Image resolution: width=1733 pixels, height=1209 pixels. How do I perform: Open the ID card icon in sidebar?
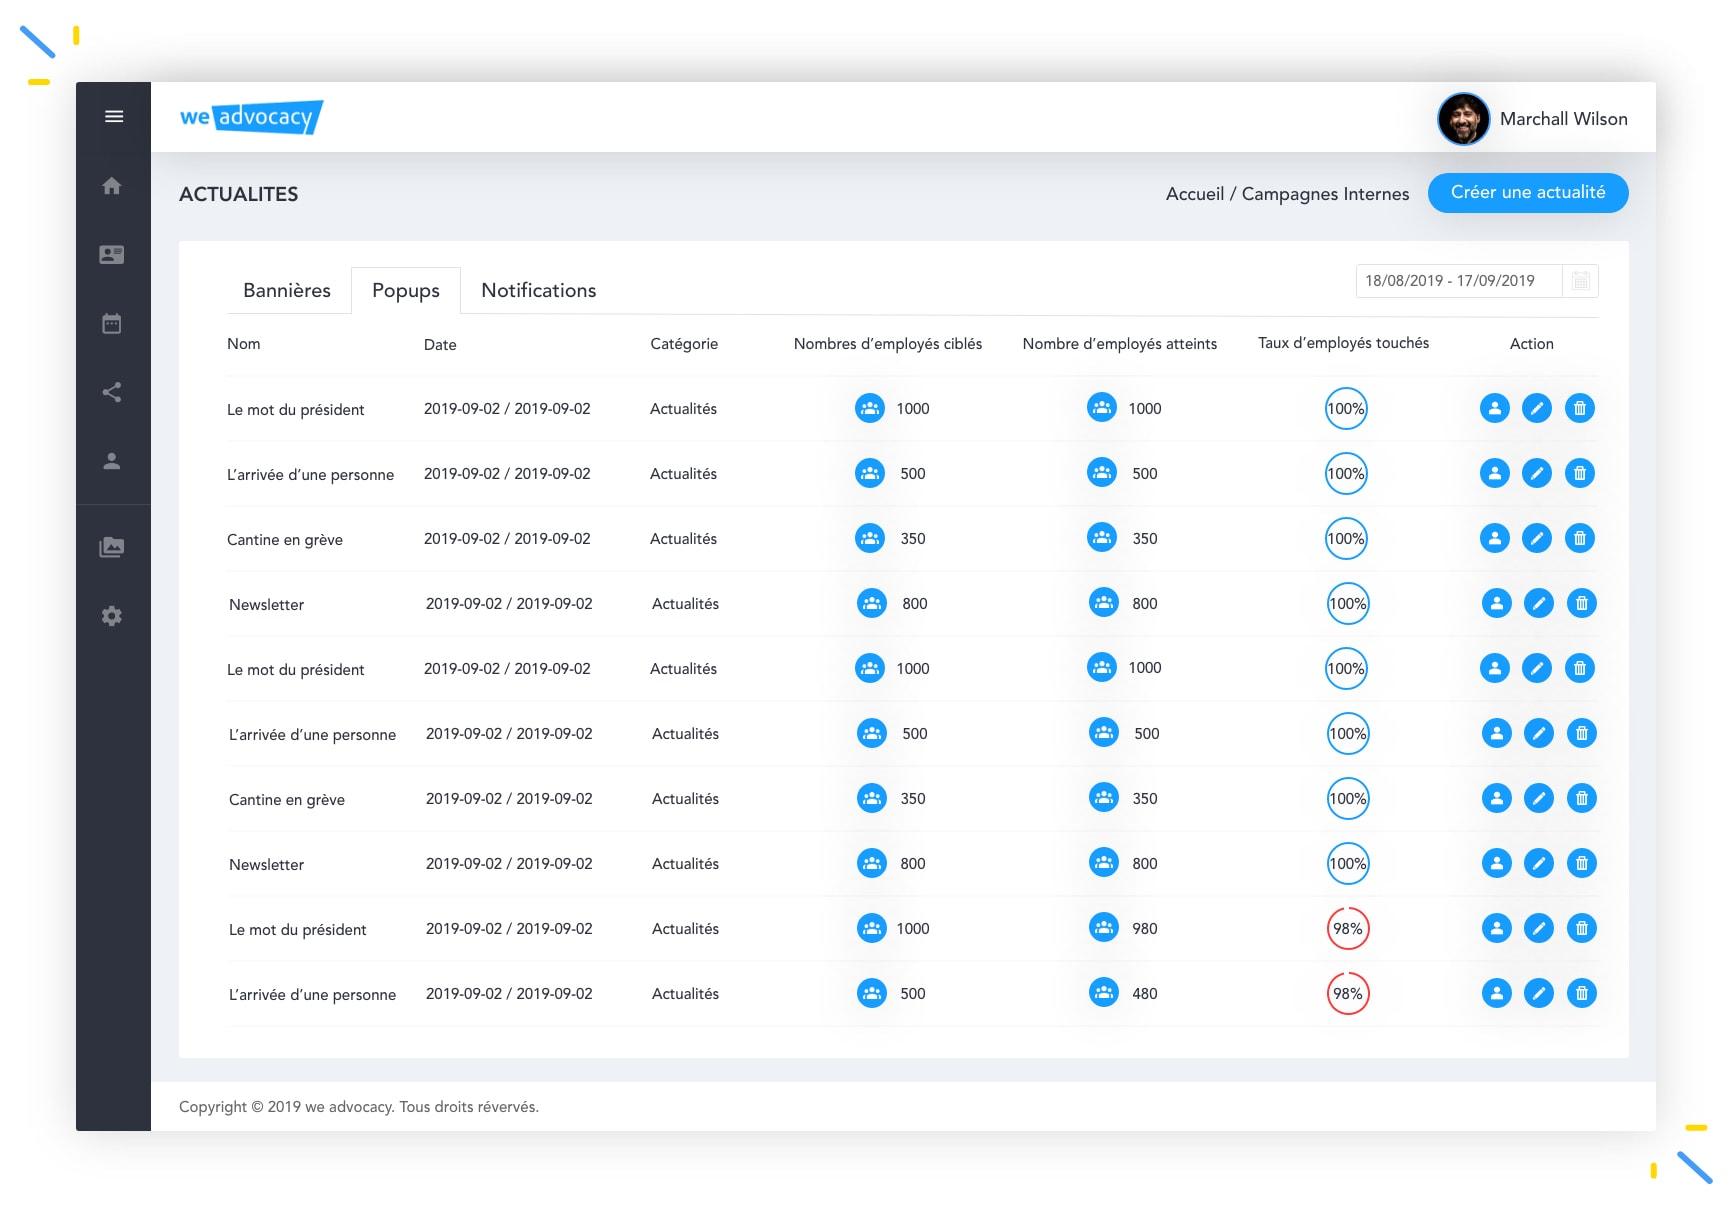click(x=112, y=254)
